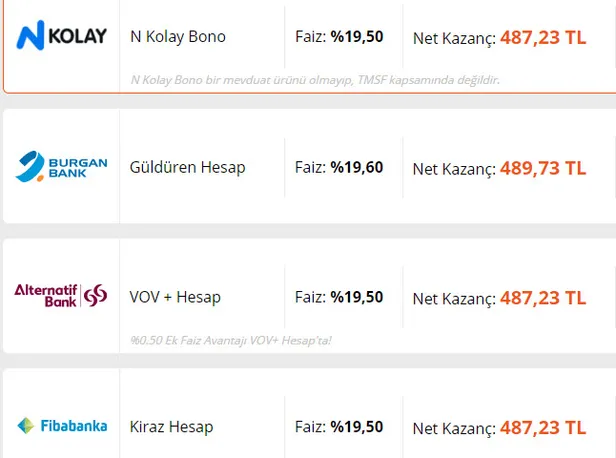This screenshot has width=616, height=458.
Task: Open the N Kolay Bono product
Action: tap(178, 37)
